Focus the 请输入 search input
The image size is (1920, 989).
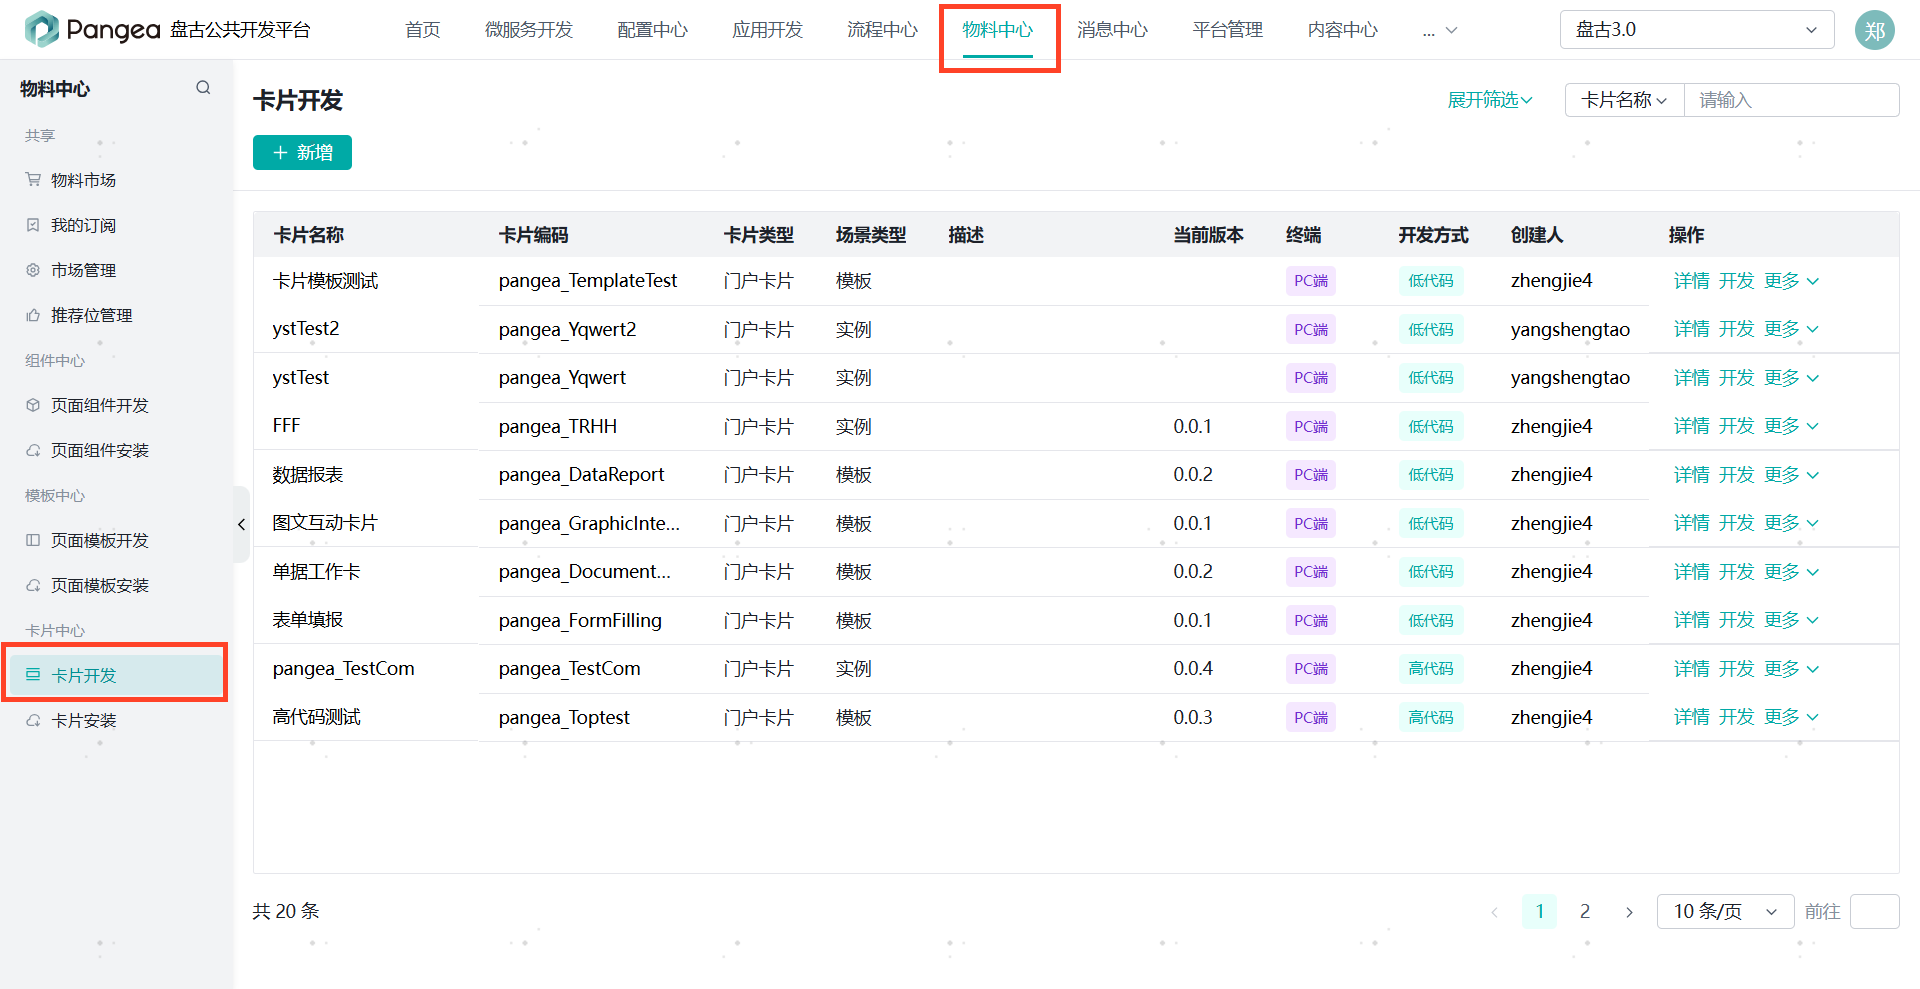point(1792,100)
